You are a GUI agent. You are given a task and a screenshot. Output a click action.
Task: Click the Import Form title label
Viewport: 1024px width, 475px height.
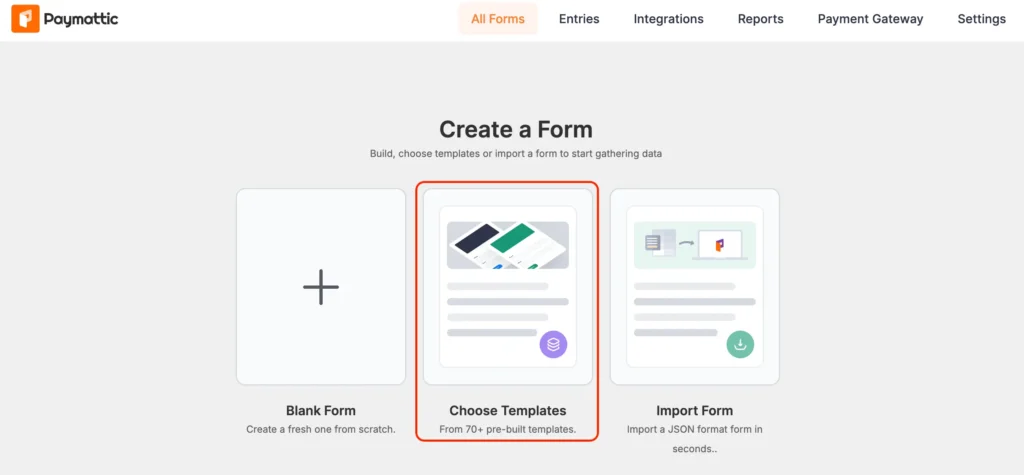(695, 411)
